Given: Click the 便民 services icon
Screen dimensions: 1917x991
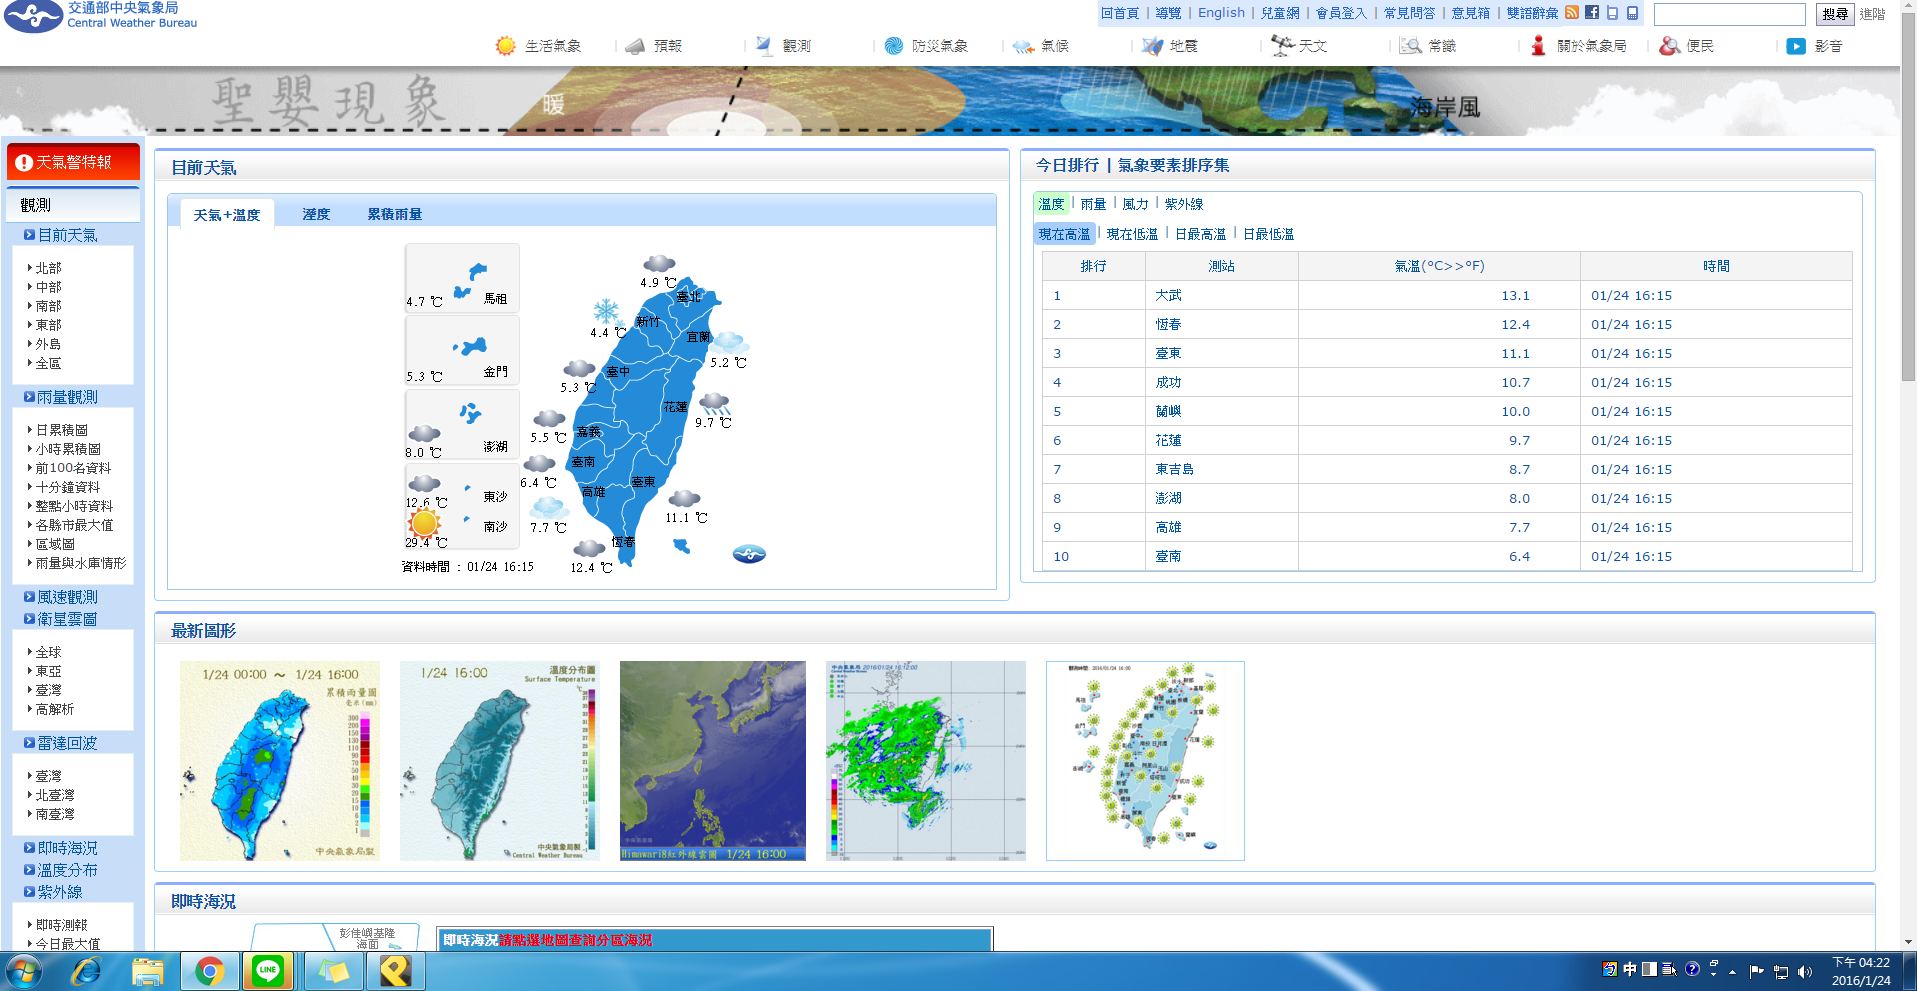Looking at the screenshot, I should [x=1669, y=46].
